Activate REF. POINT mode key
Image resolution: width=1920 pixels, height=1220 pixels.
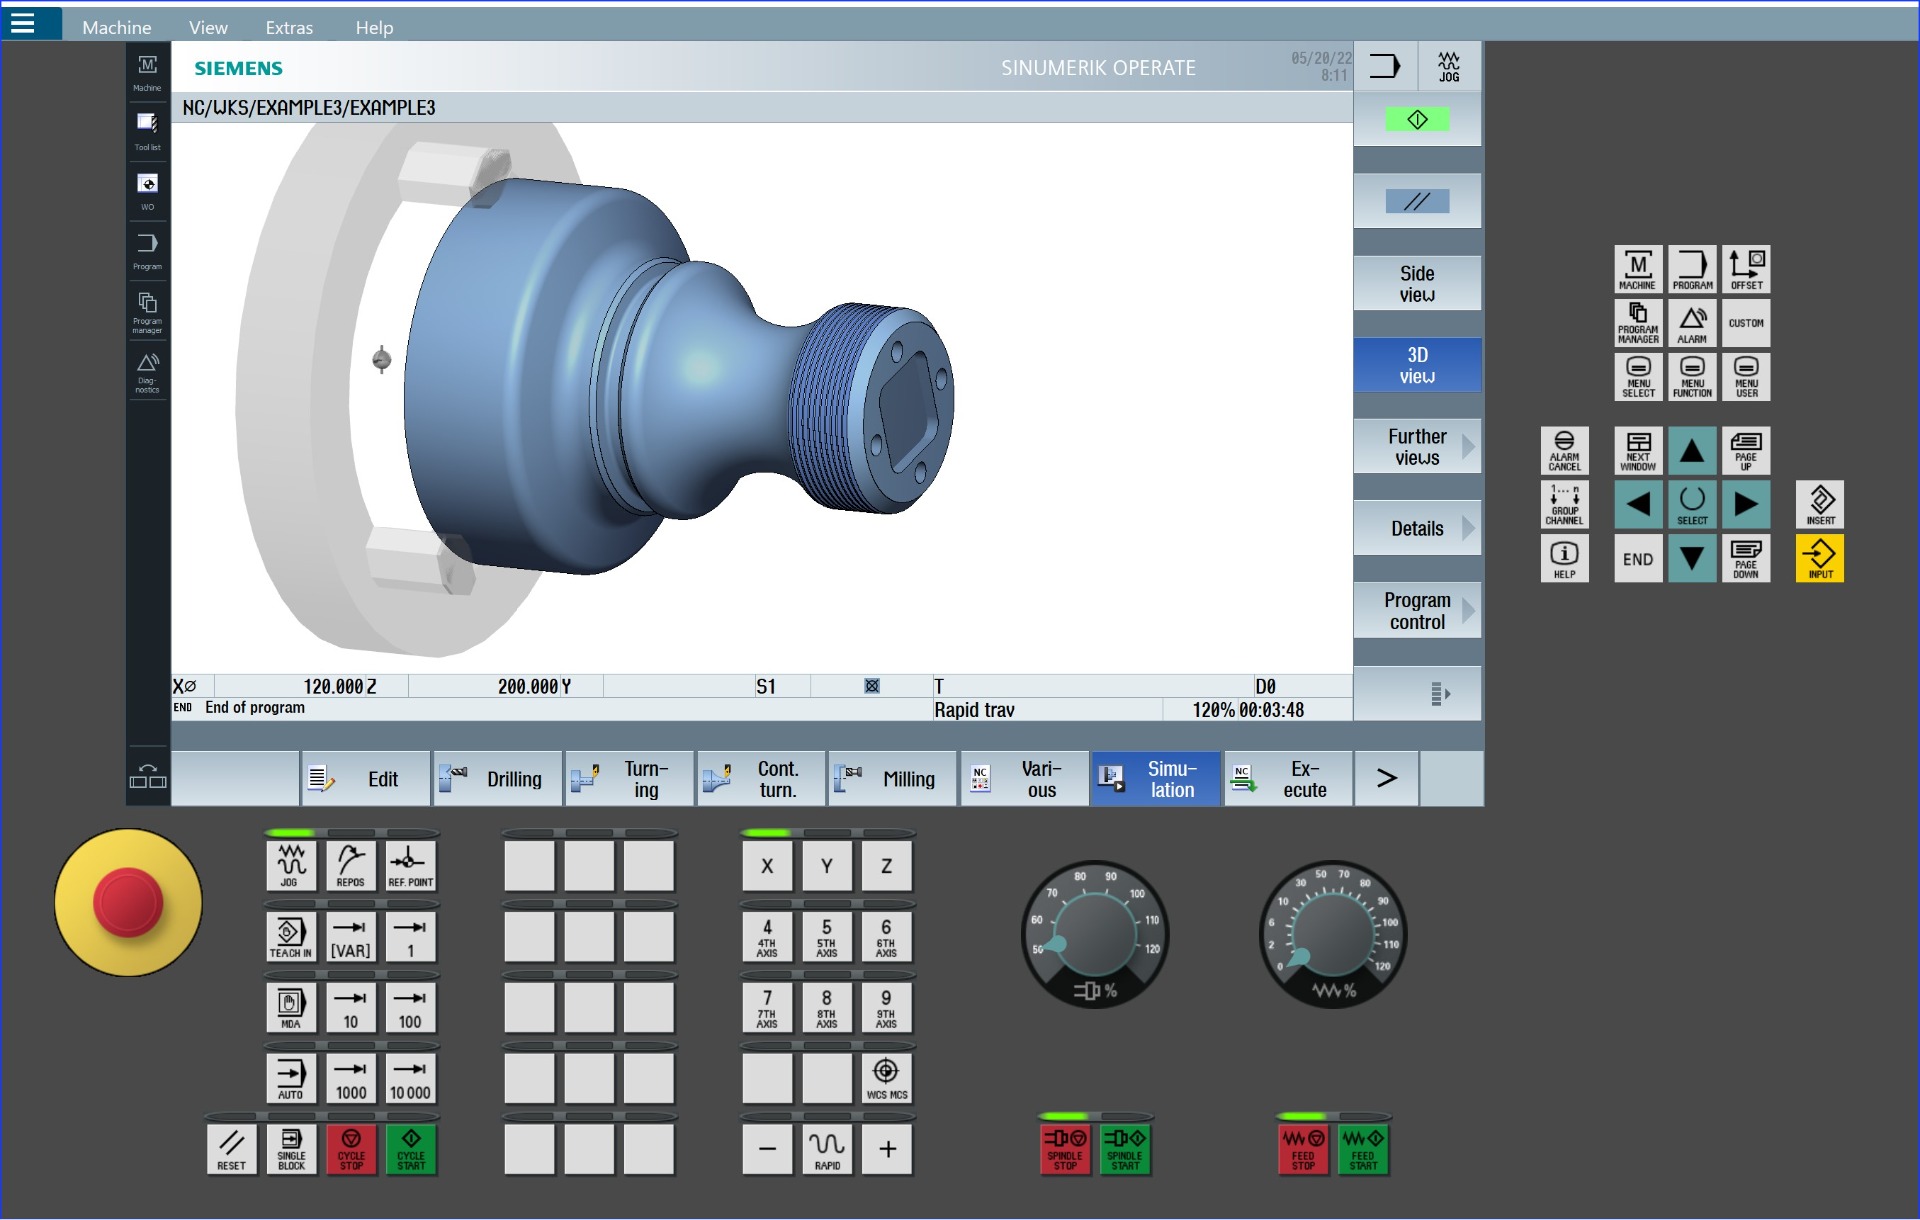pyautogui.click(x=411, y=866)
